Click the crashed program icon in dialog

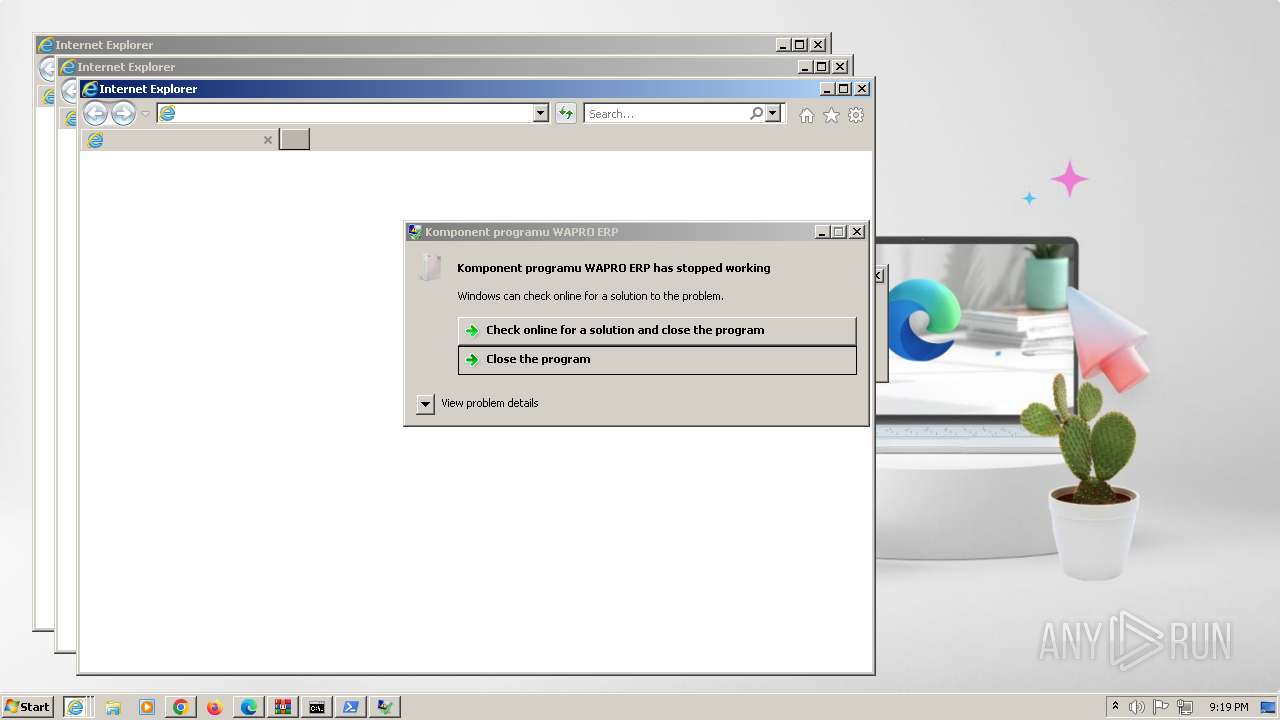(430, 268)
